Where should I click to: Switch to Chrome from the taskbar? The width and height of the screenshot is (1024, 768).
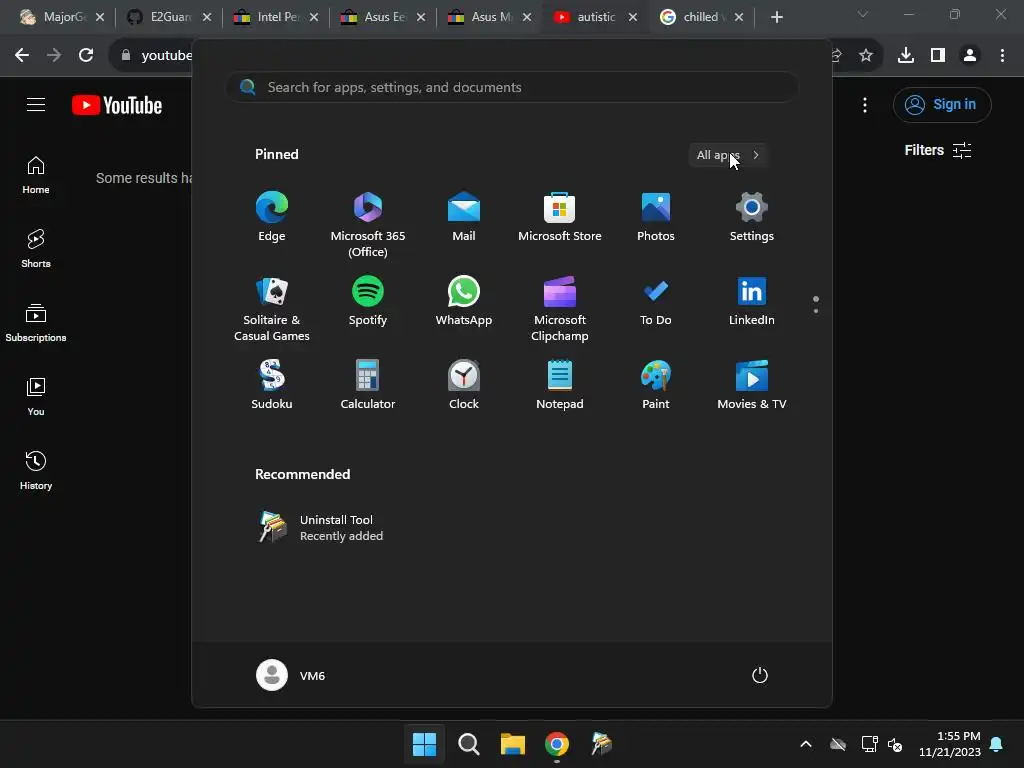coord(557,744)
